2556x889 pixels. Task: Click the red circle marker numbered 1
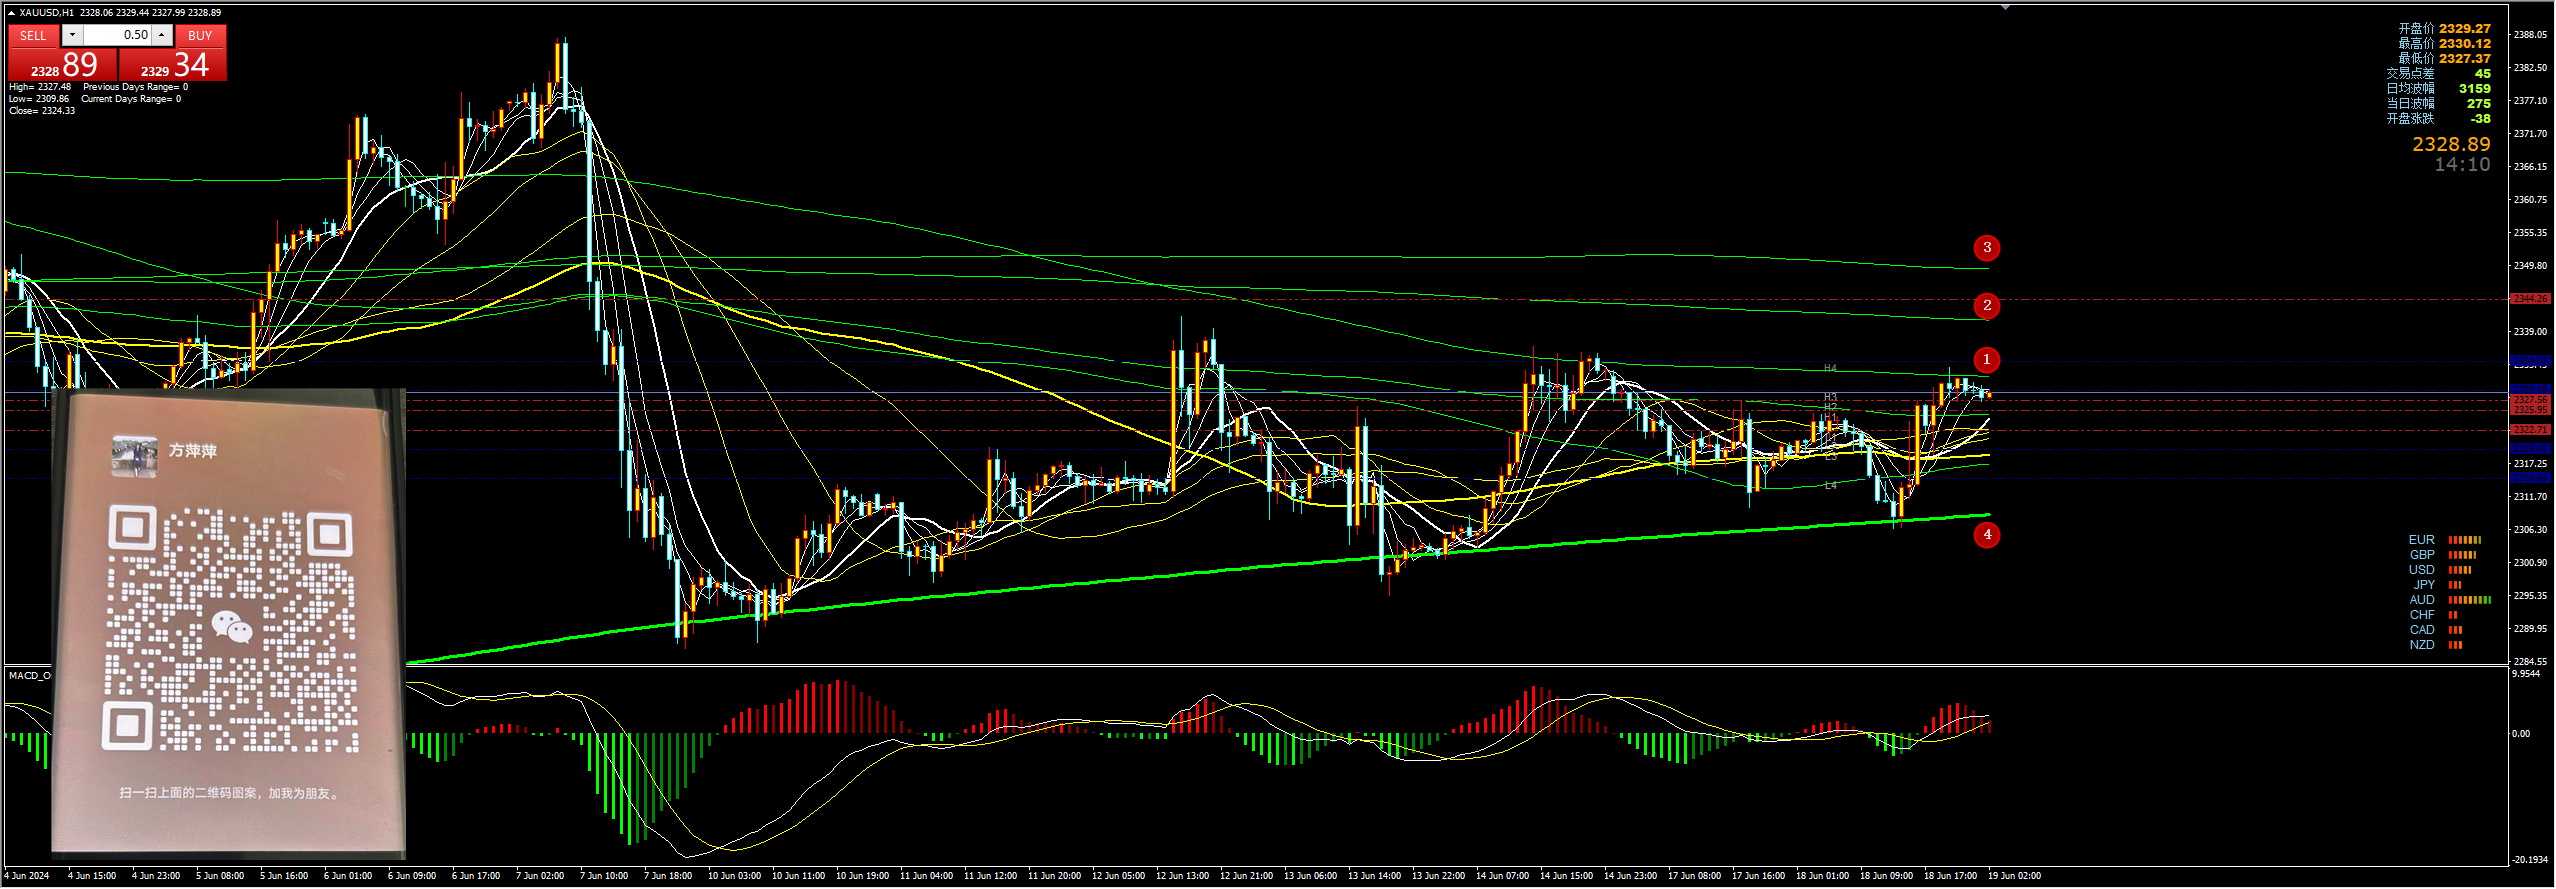click(1986, 360)
